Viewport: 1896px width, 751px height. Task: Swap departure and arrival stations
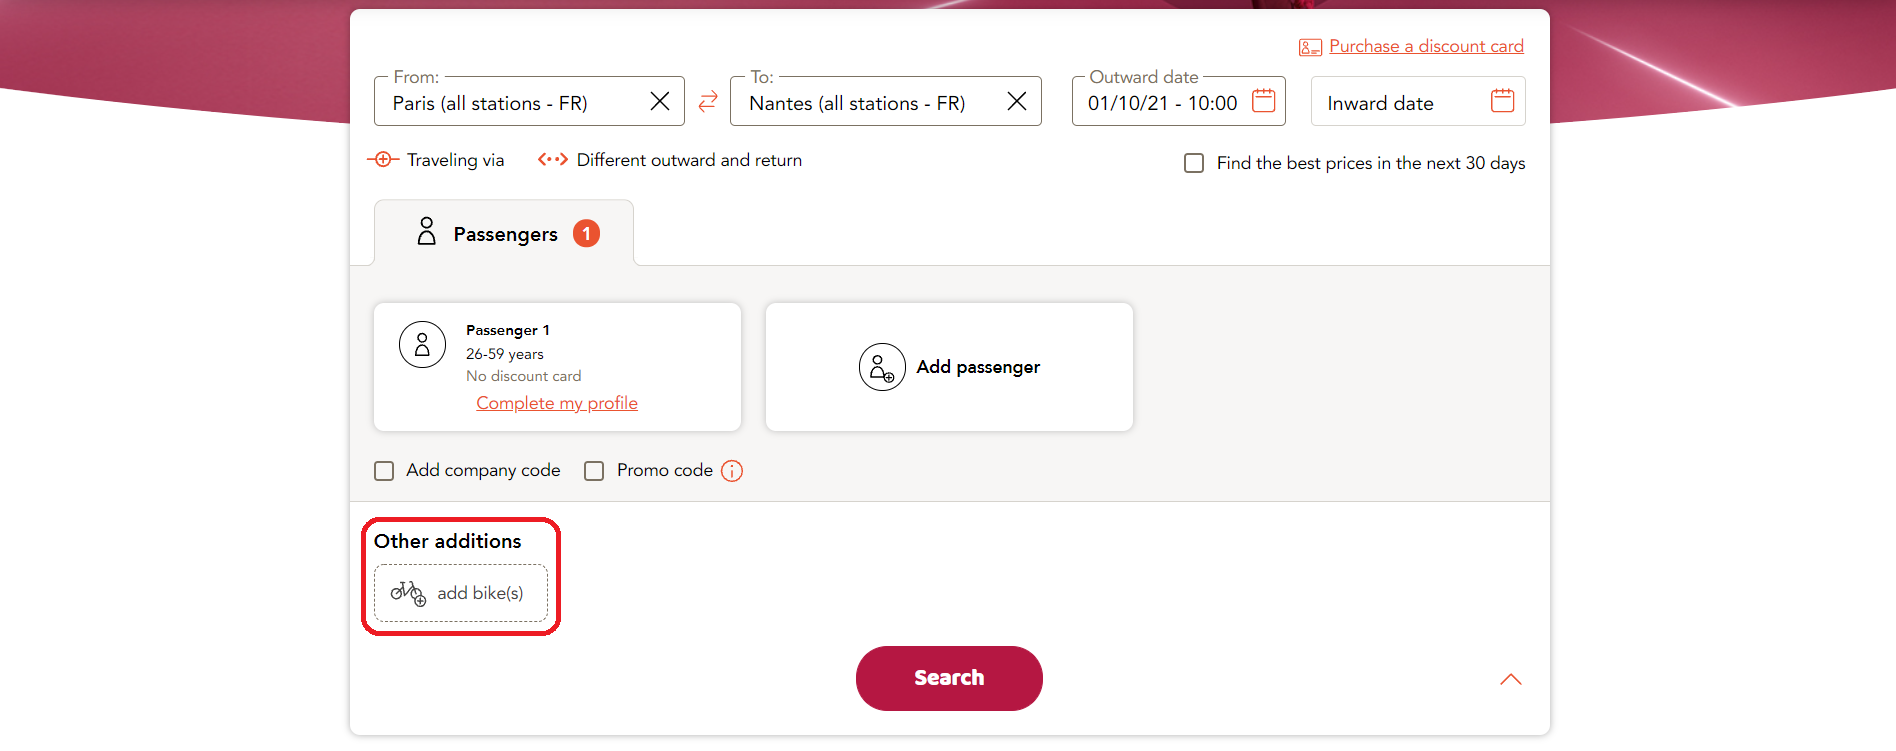point(708,101)
